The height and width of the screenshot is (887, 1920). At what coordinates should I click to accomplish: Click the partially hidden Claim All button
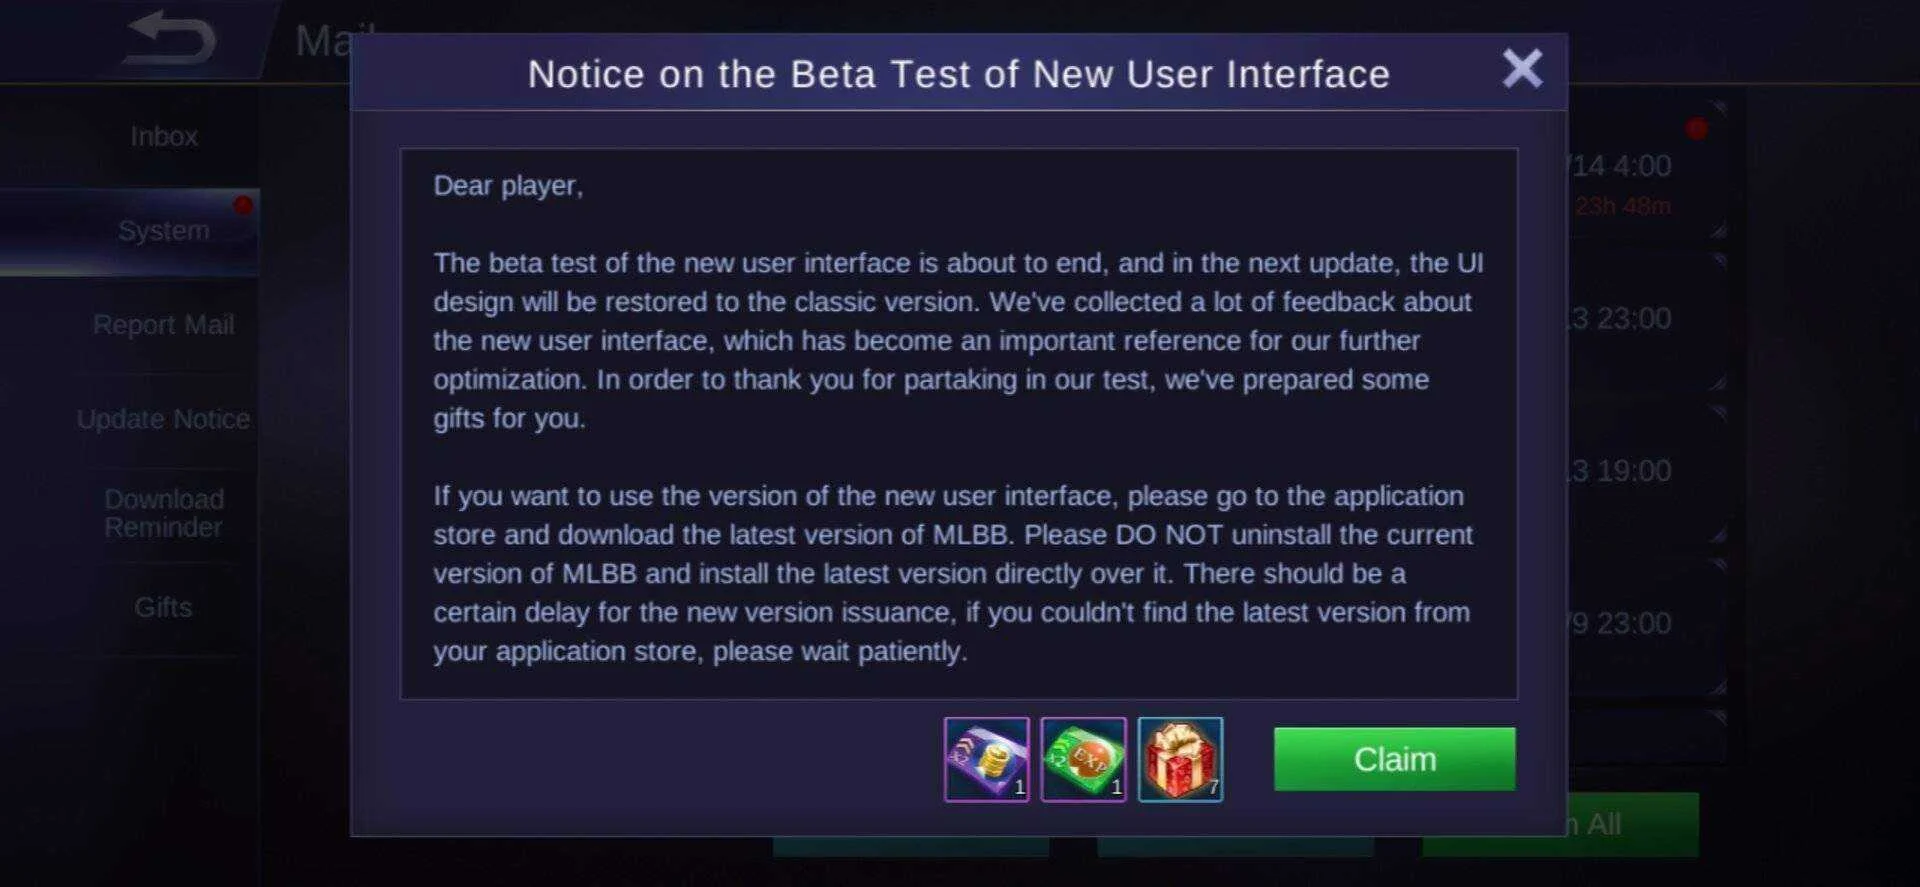tap(1632, 824)
